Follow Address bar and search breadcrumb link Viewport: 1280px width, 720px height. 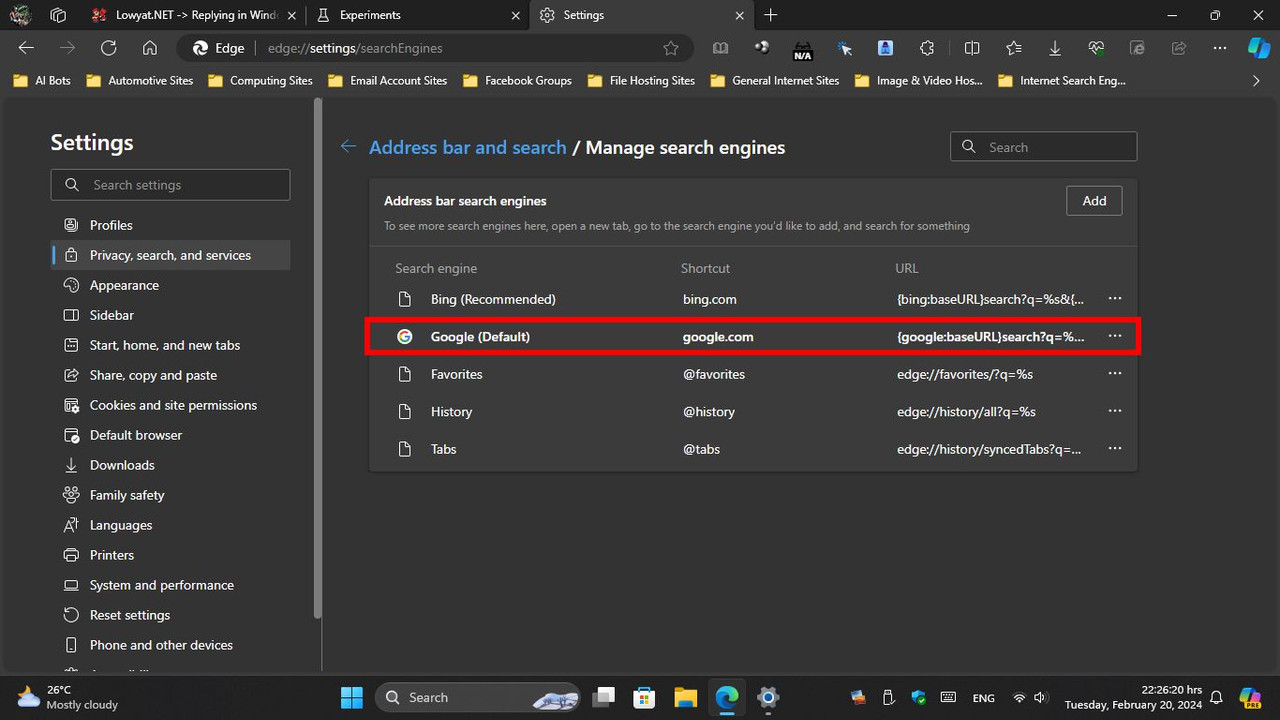[468, 147]
